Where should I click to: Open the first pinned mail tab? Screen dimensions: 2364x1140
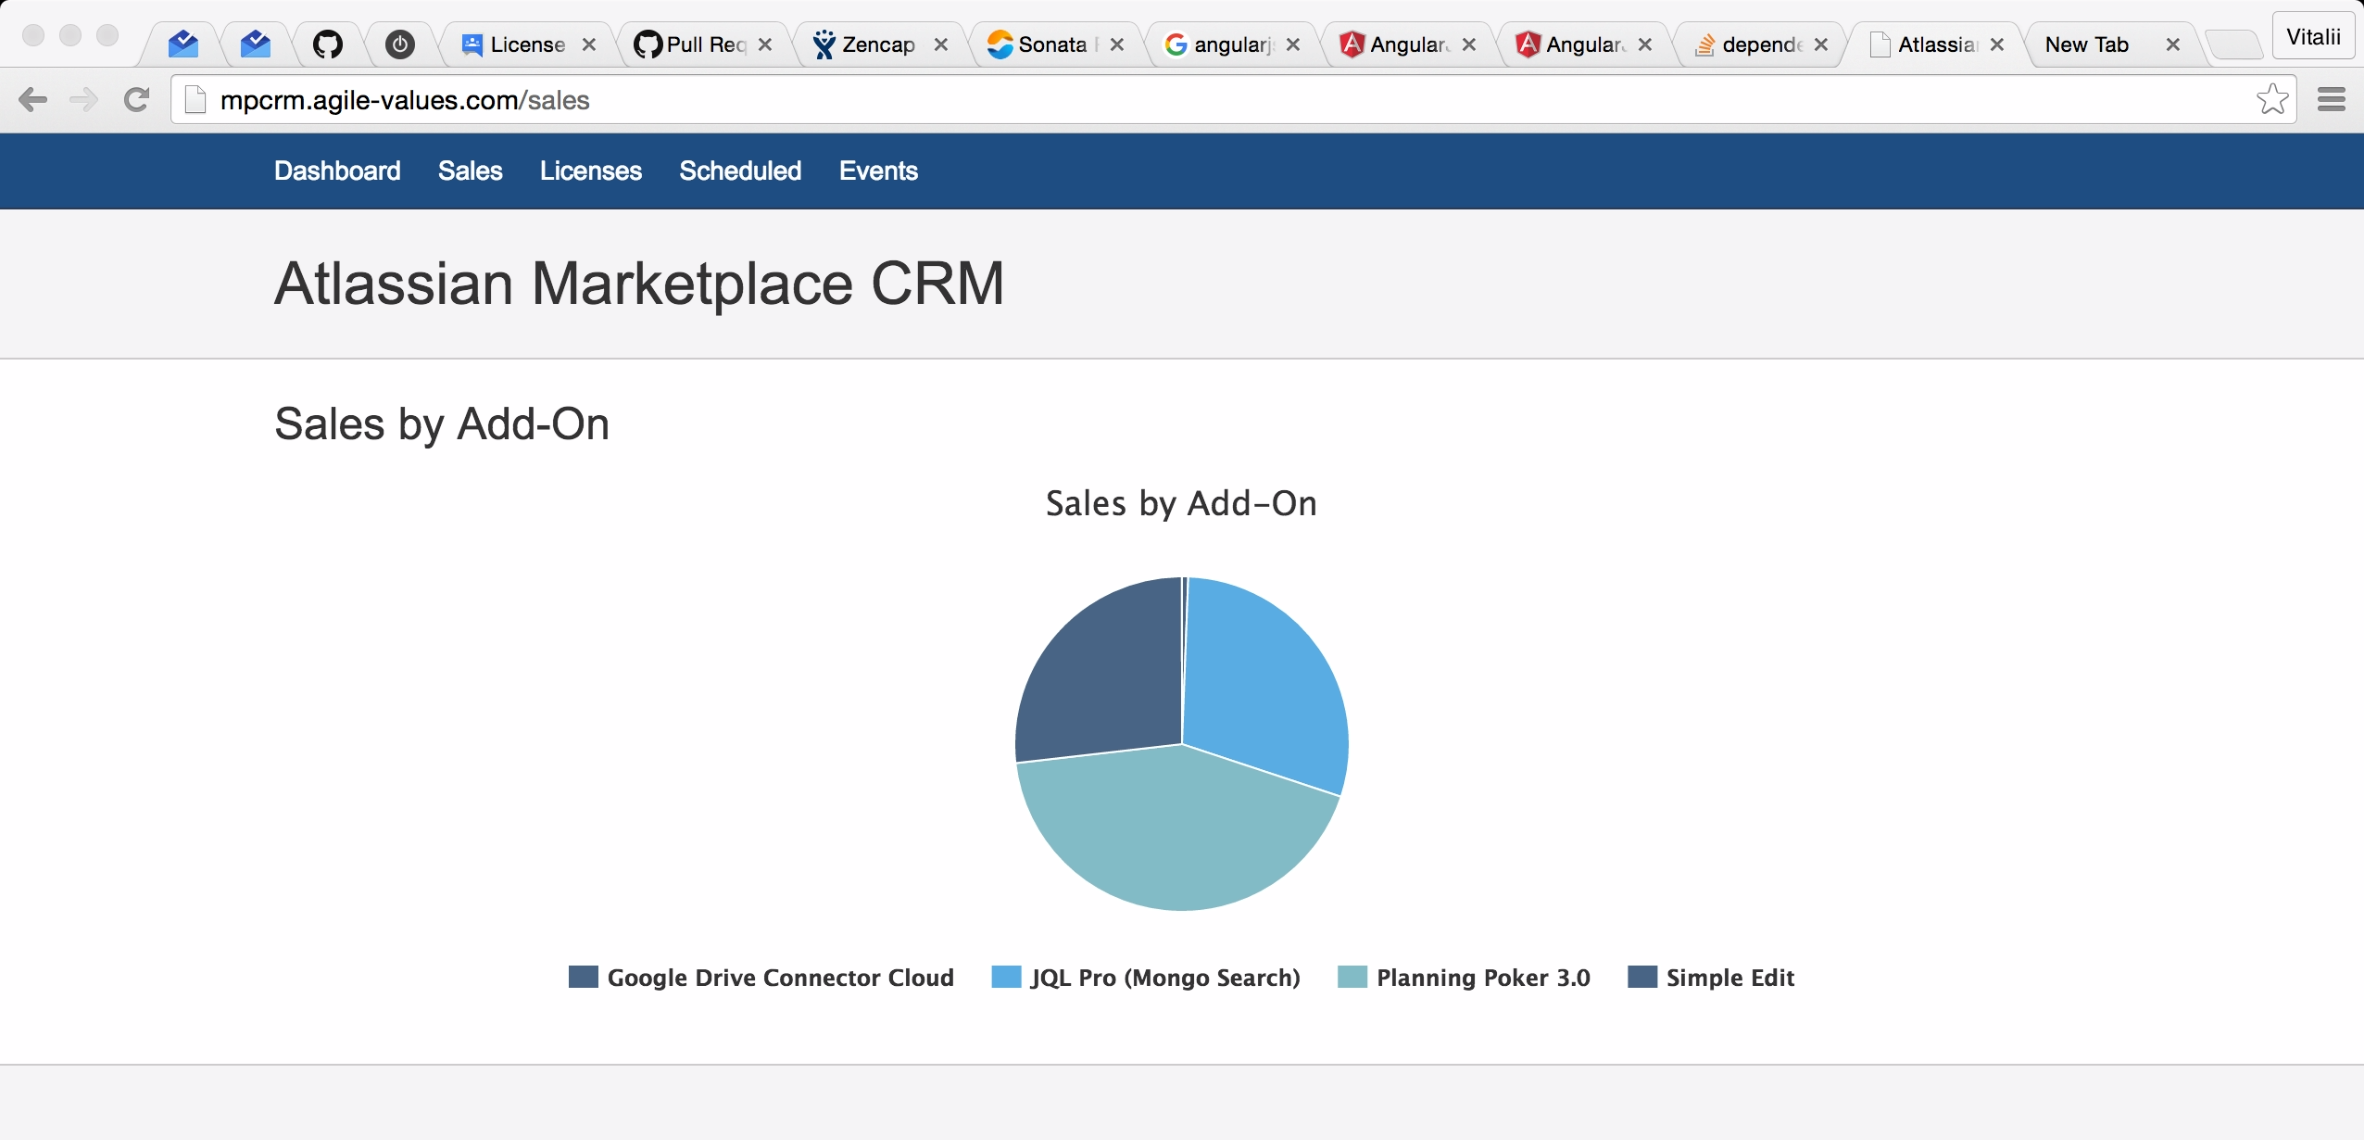(x=183, y=44)
